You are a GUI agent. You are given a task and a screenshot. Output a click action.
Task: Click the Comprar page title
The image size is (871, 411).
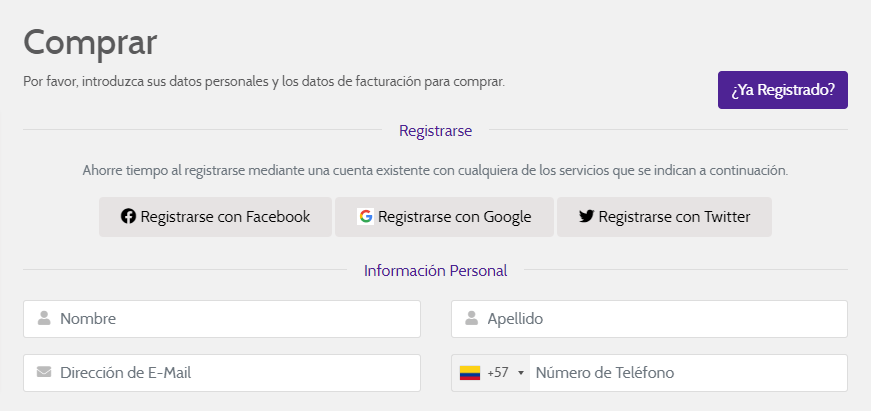click(x=90, y=42)
